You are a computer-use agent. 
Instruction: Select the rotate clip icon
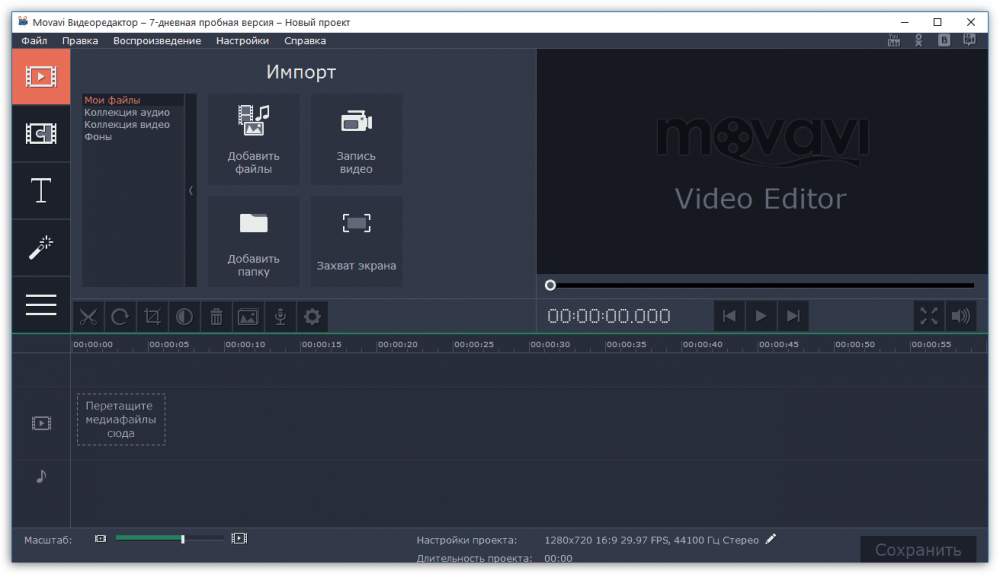pyautogui.click(x=120, y=317)
